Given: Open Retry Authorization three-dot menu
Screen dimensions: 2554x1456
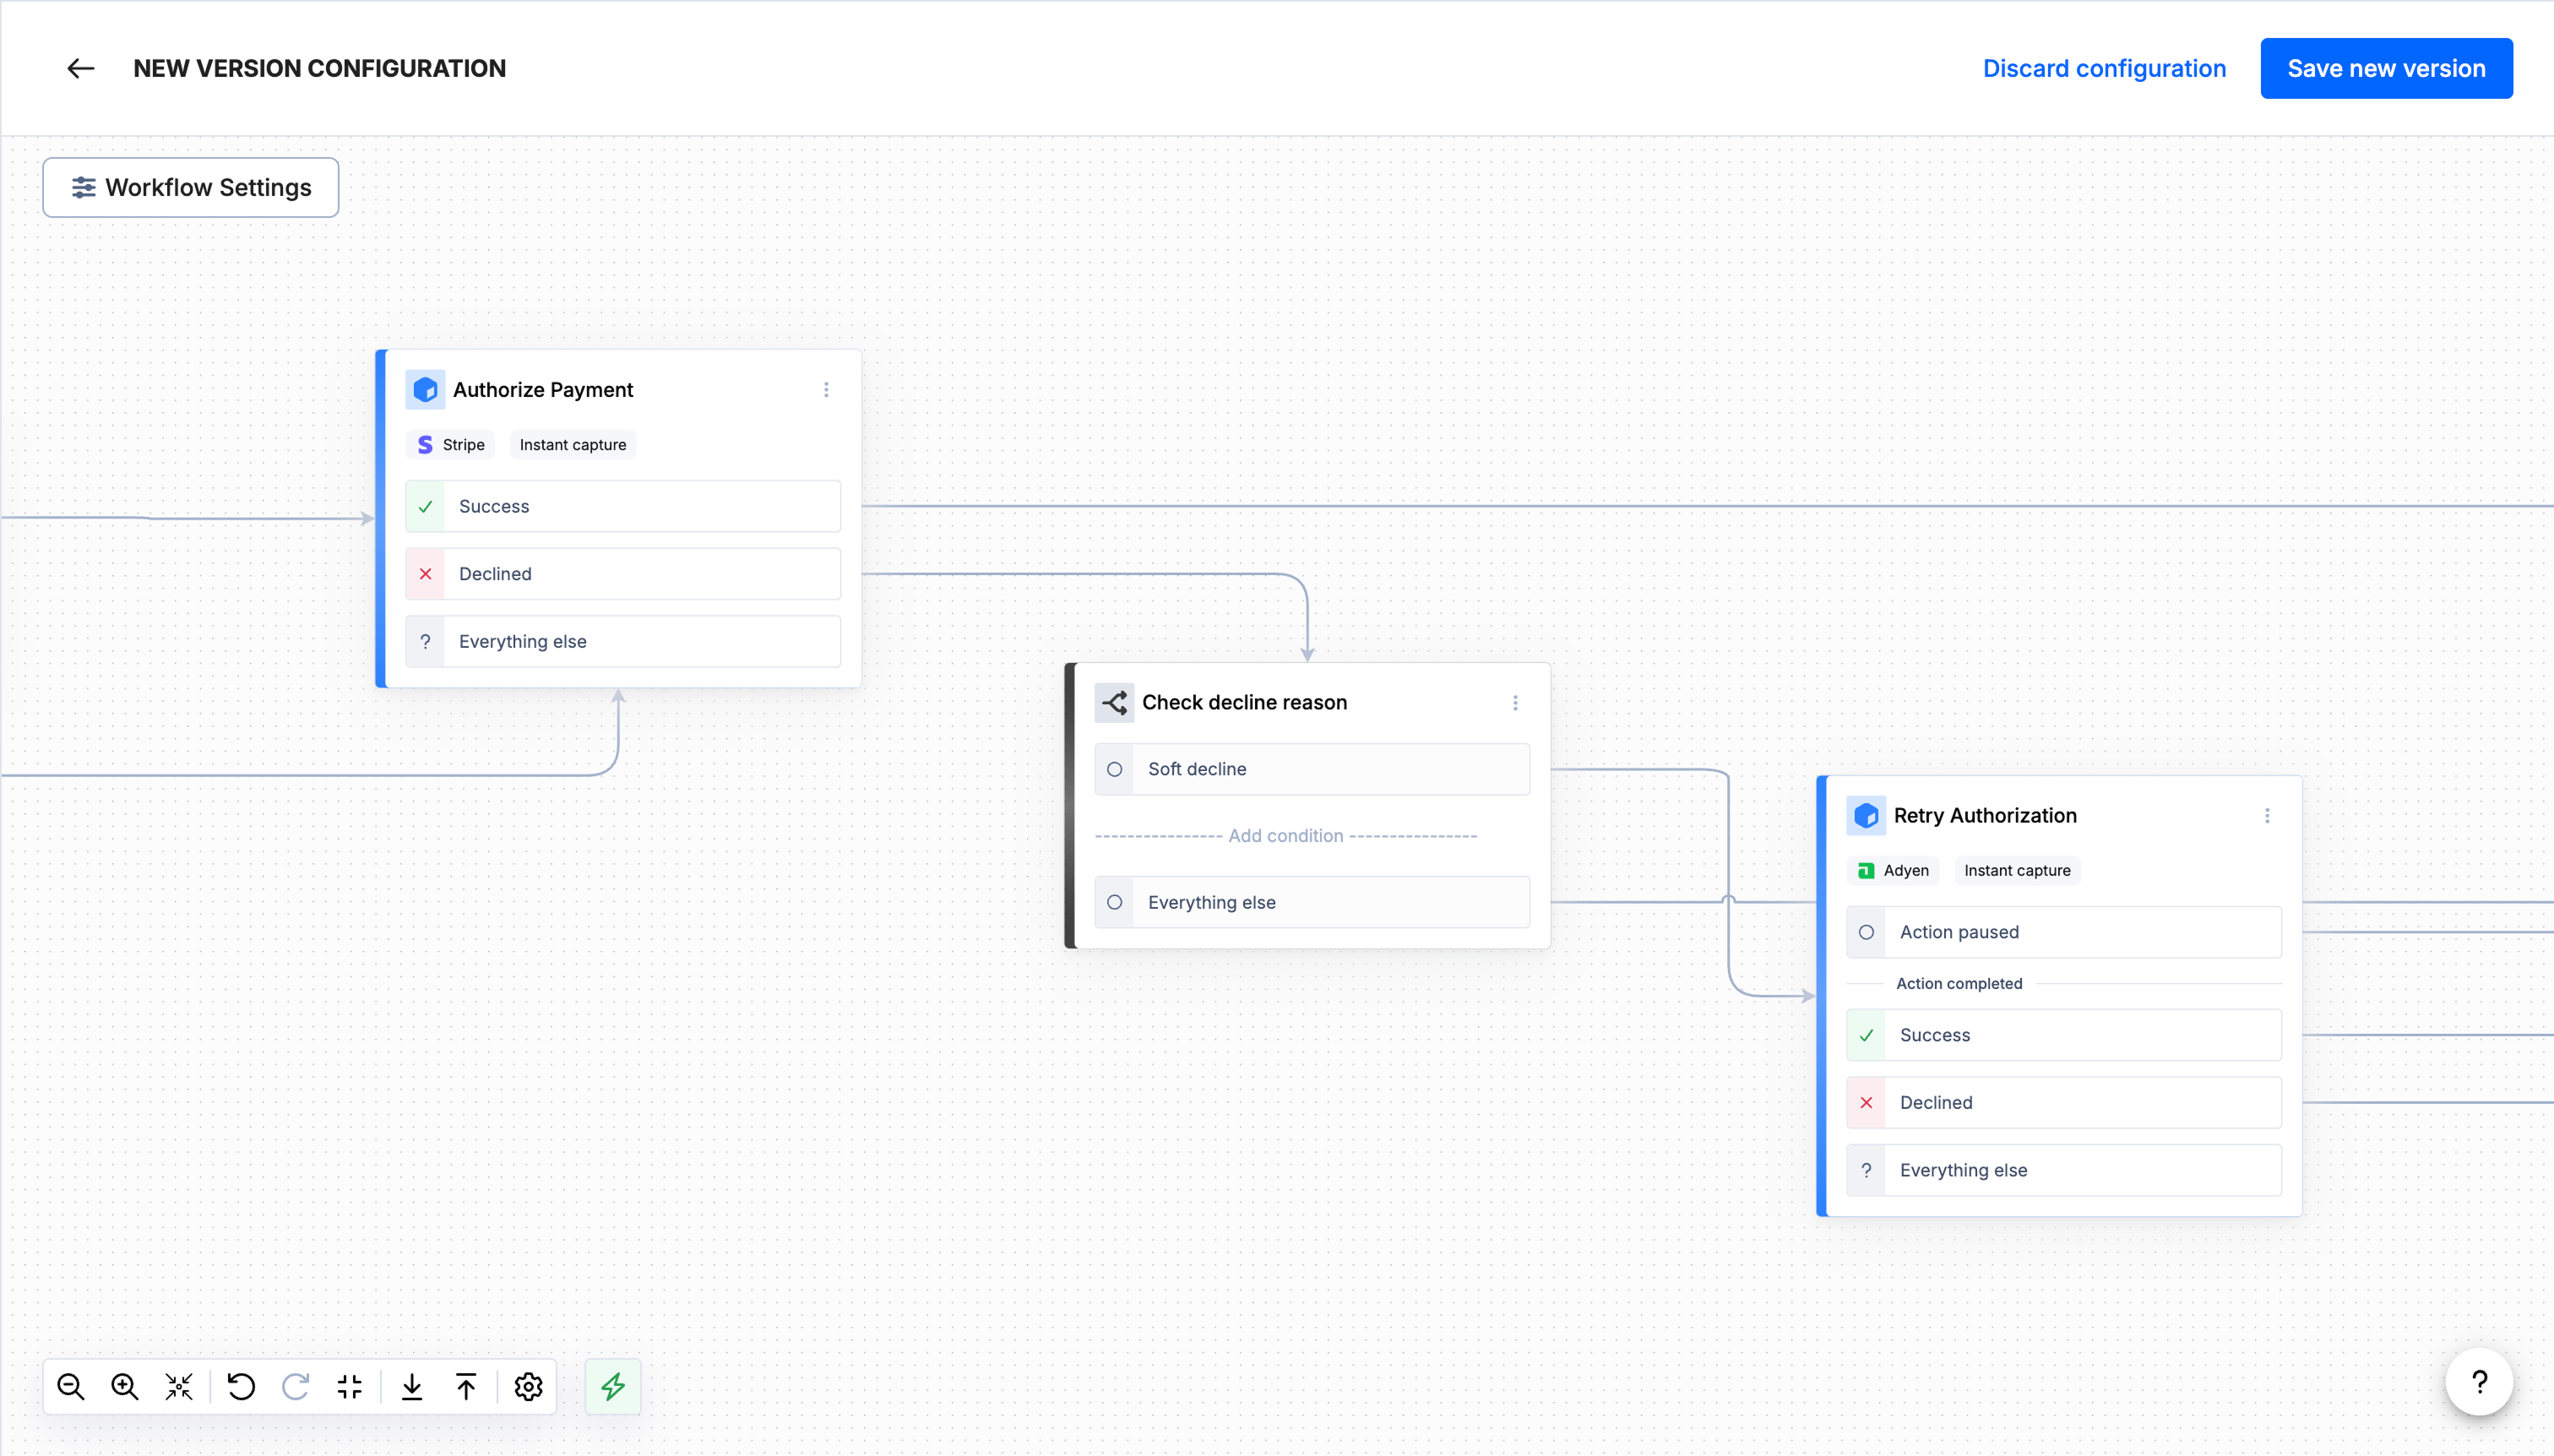Looking at the screenshot, I should (x=2267, y=816).
